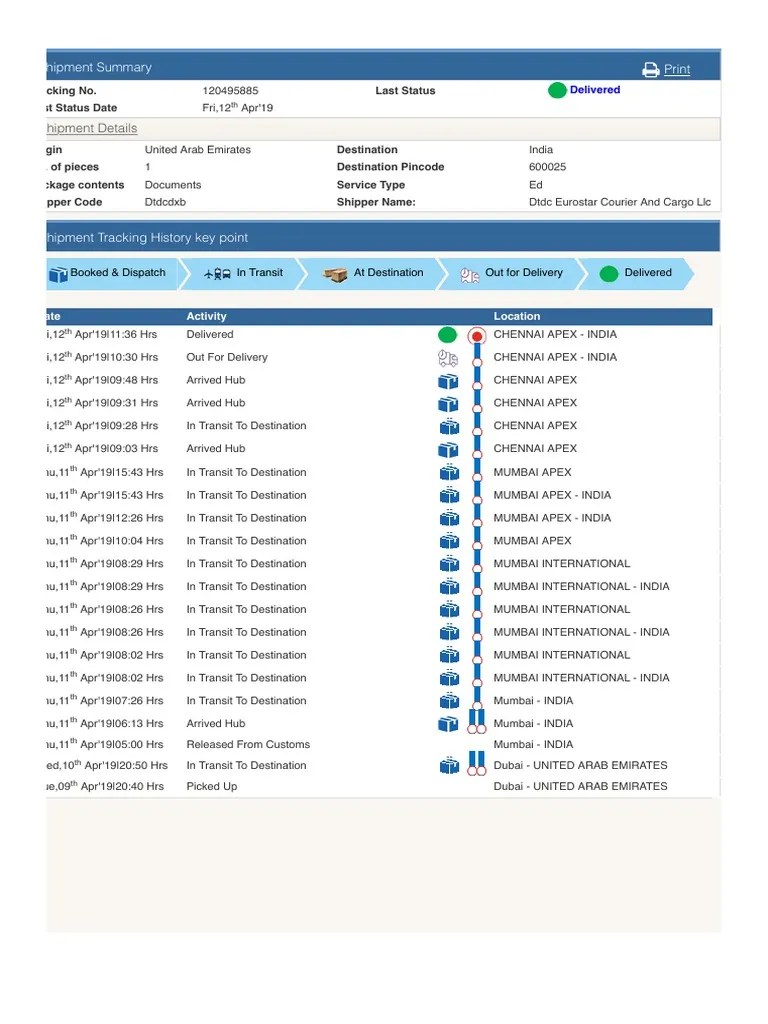Click transit icon in 20:50 Hrs Dubai row

[449, 765]
